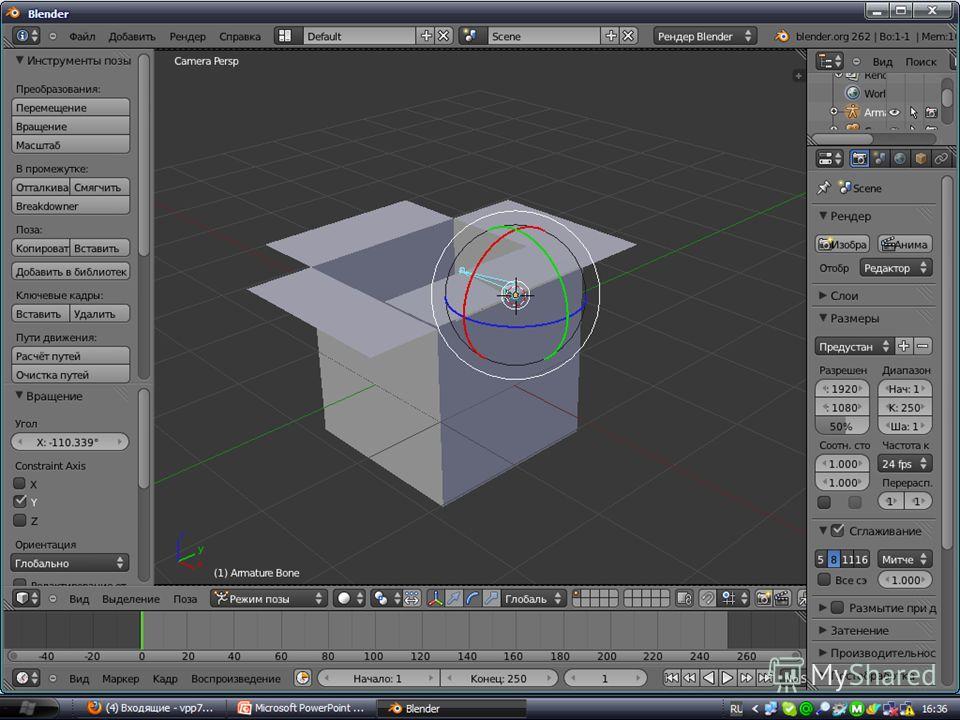Enable the Размытие при д checkbox

(x=837, y=608)
